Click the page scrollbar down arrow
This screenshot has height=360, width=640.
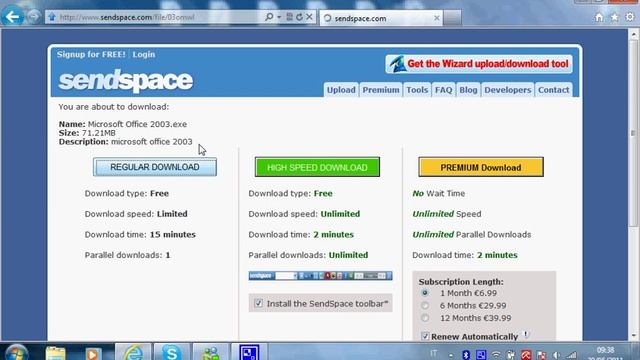633,336
